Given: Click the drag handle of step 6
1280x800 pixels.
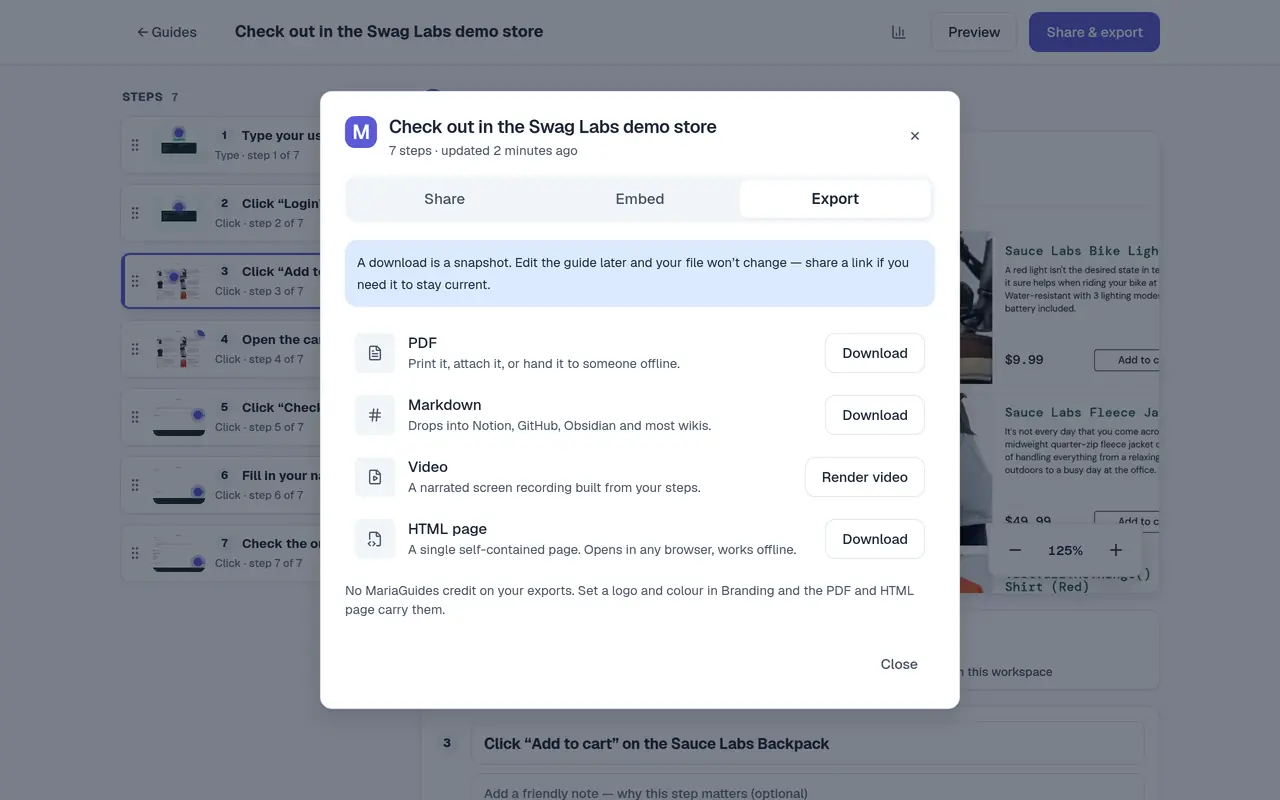Looking at the screenshot, I should coord(135,485).
